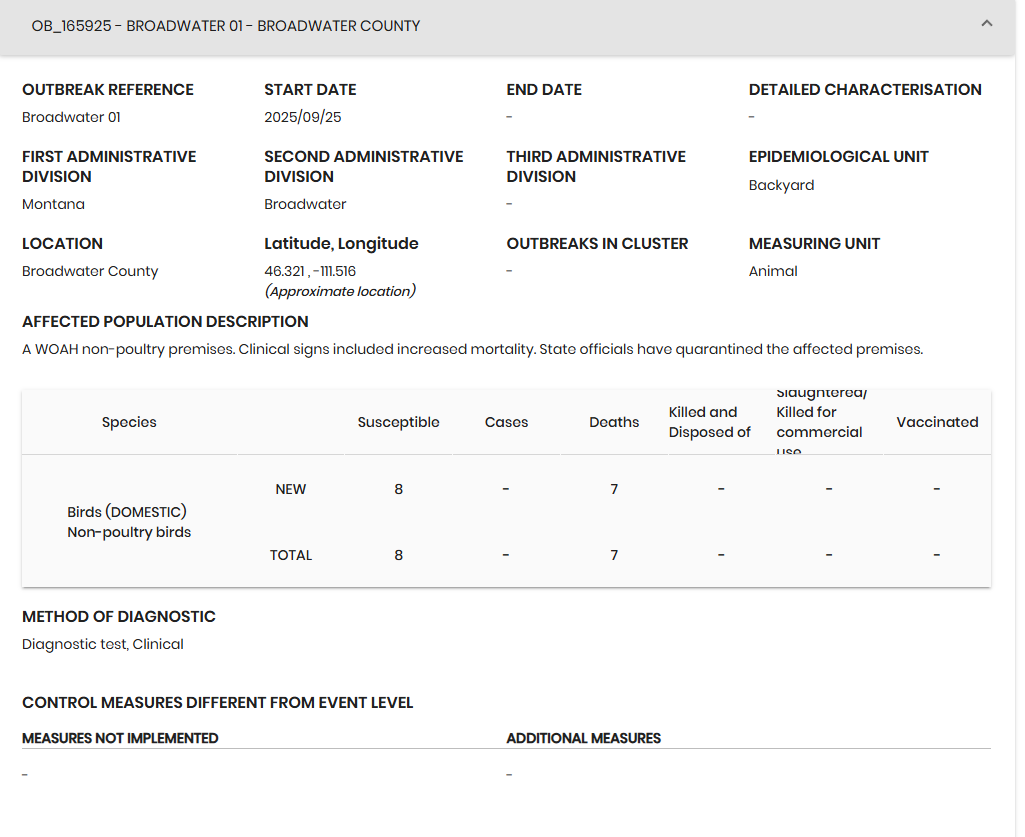The image size is (1025, 837).
Task: Click the 'Species' column header
Action: [x=129, y=422]
